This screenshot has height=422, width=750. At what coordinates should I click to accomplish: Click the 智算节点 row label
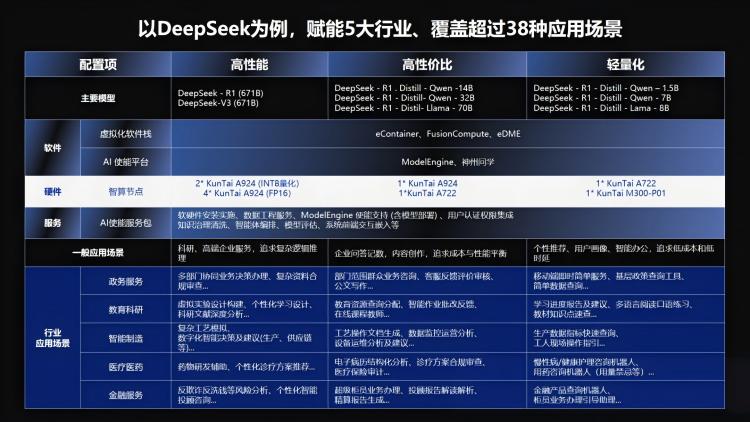pos(125,191)
